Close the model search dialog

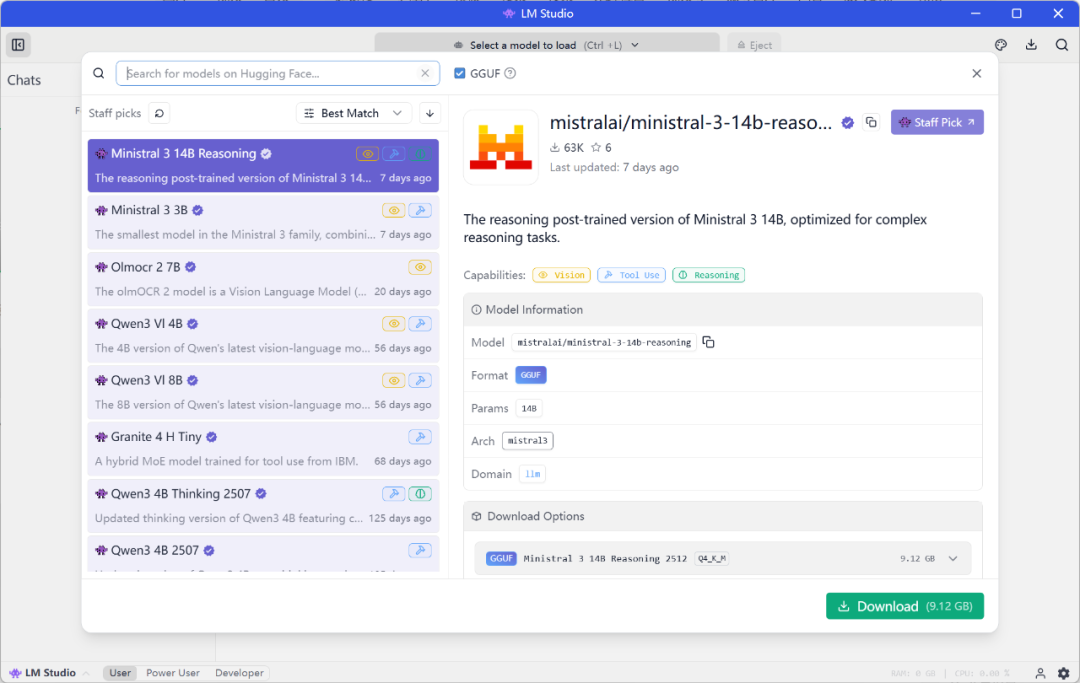[x=977, y=73]
